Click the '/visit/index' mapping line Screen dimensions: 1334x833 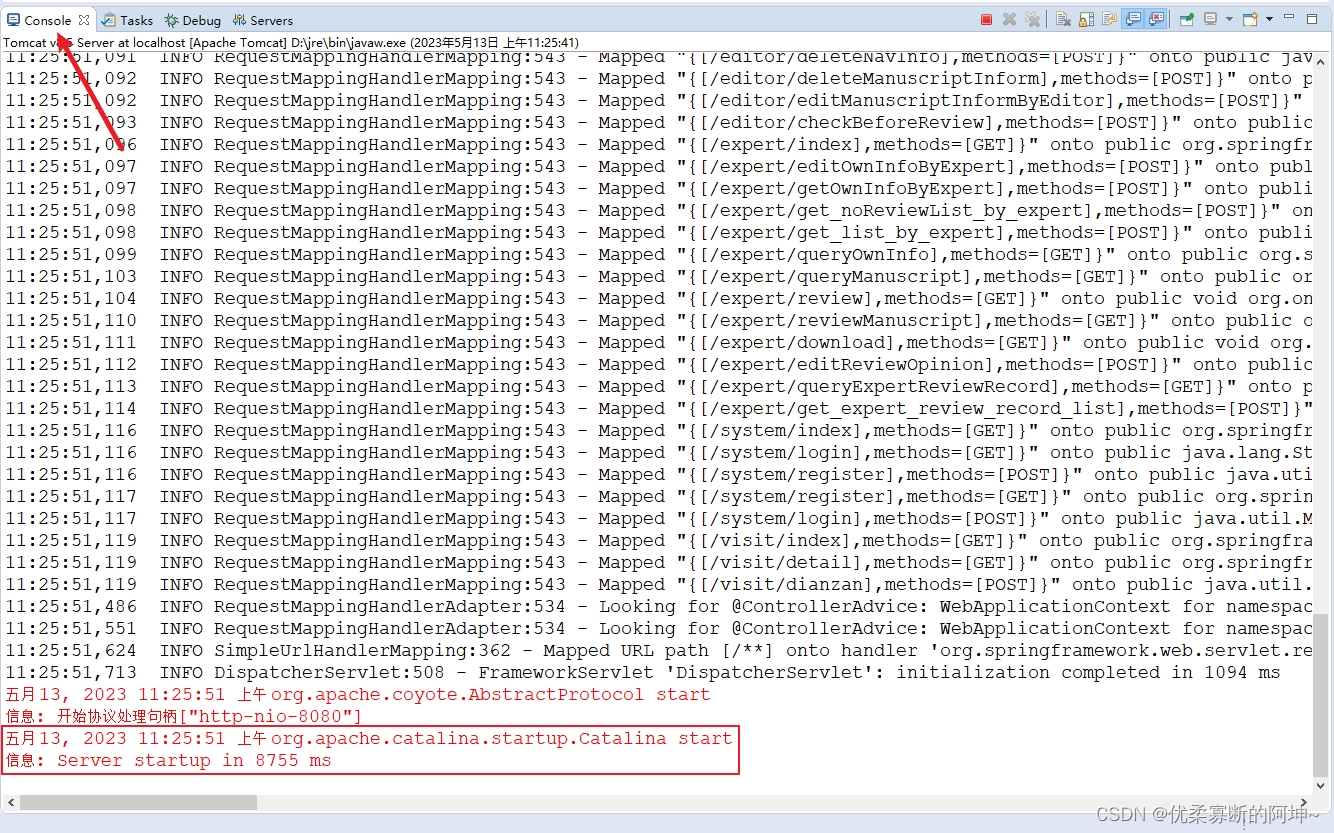[x=658, y=540]
